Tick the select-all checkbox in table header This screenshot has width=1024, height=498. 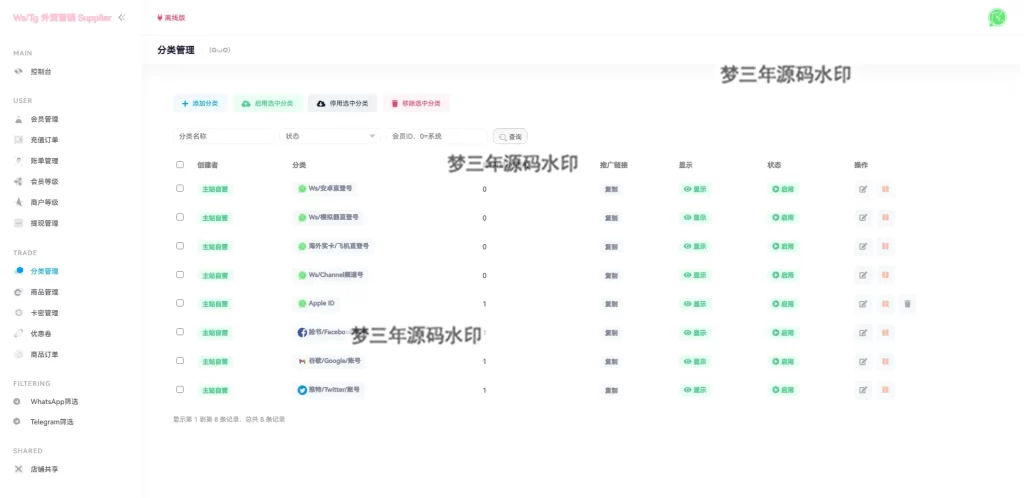180,164
